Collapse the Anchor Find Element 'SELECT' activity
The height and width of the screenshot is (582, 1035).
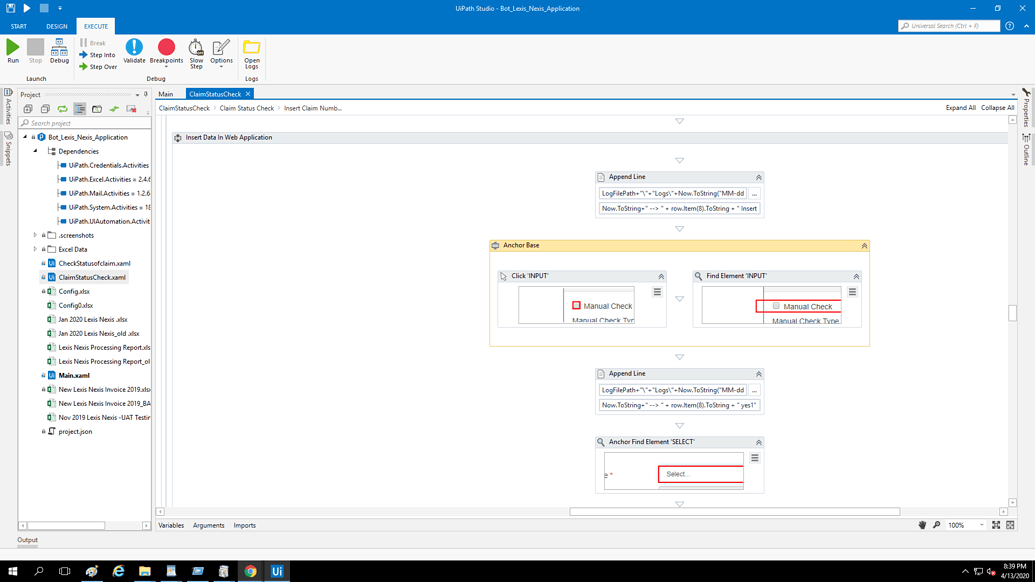pos(759,442)
